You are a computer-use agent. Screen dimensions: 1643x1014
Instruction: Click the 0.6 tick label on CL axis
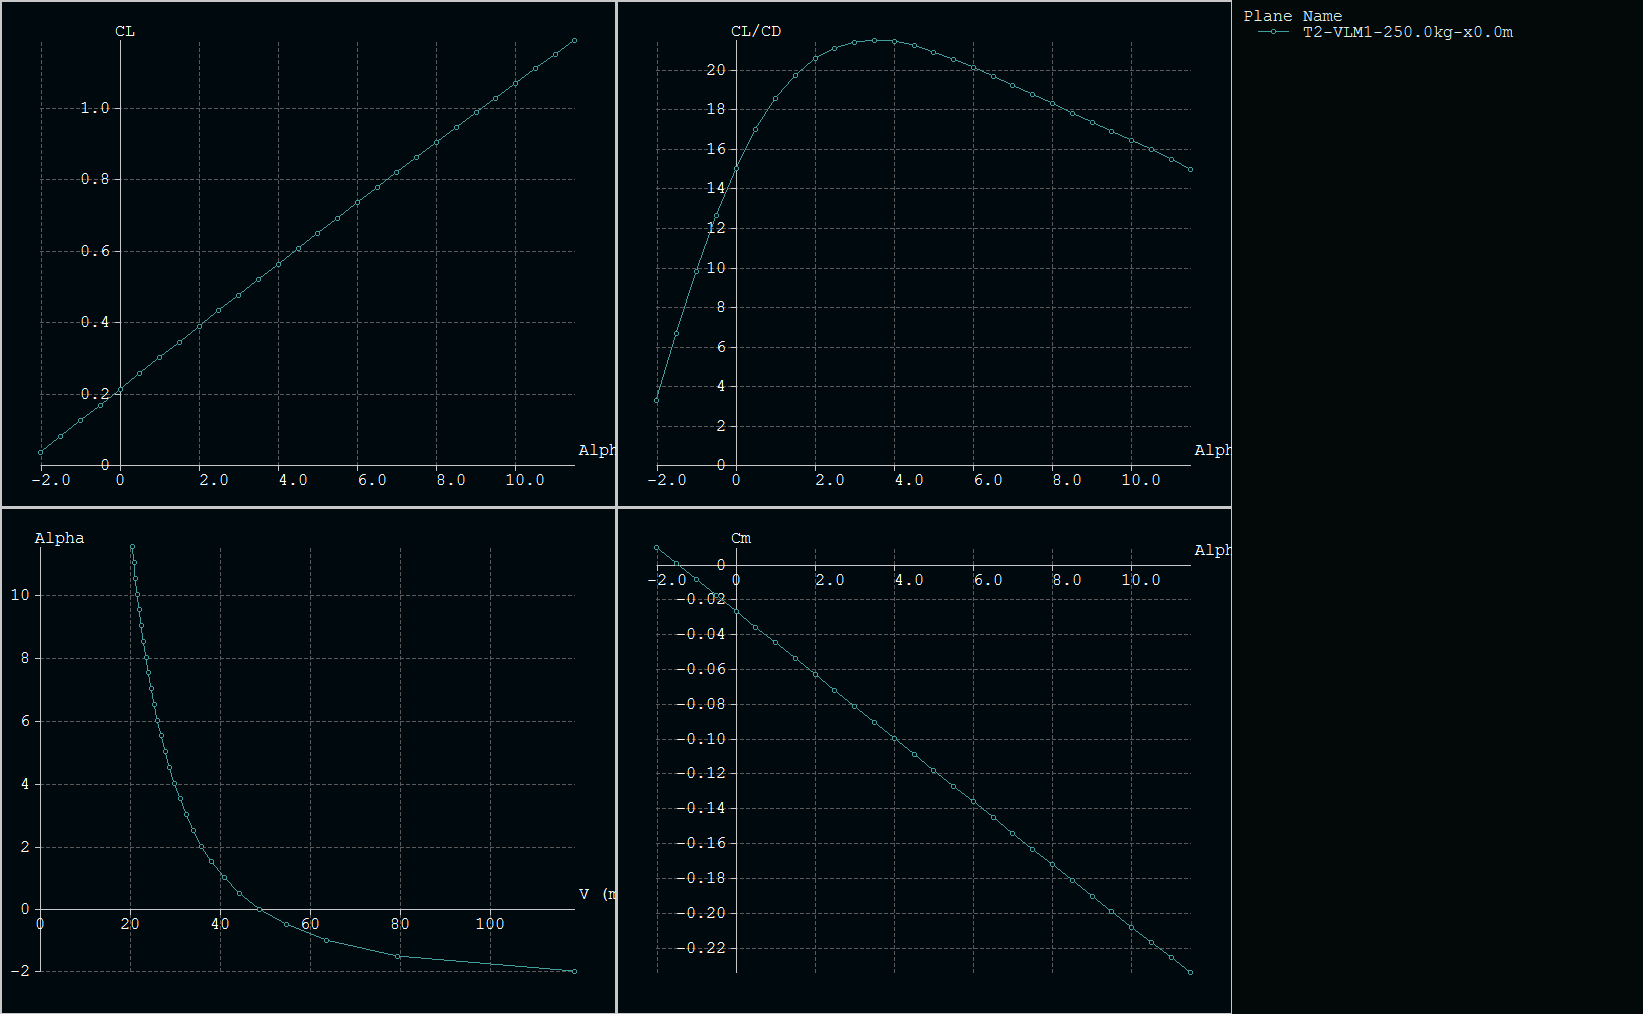[95, 251]
